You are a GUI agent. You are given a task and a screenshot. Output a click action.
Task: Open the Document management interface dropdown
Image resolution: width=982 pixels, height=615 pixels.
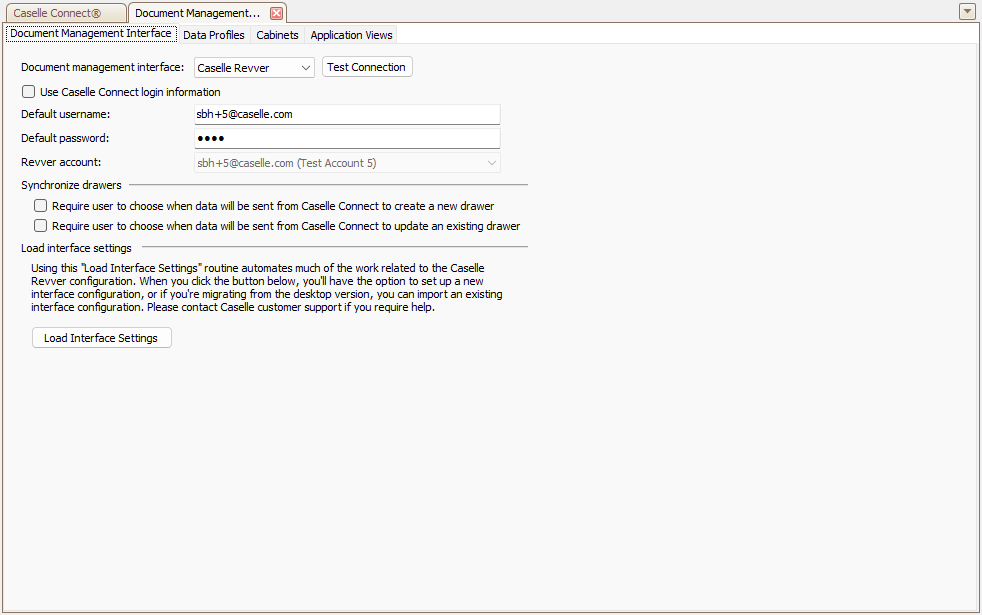click(254, 68)
